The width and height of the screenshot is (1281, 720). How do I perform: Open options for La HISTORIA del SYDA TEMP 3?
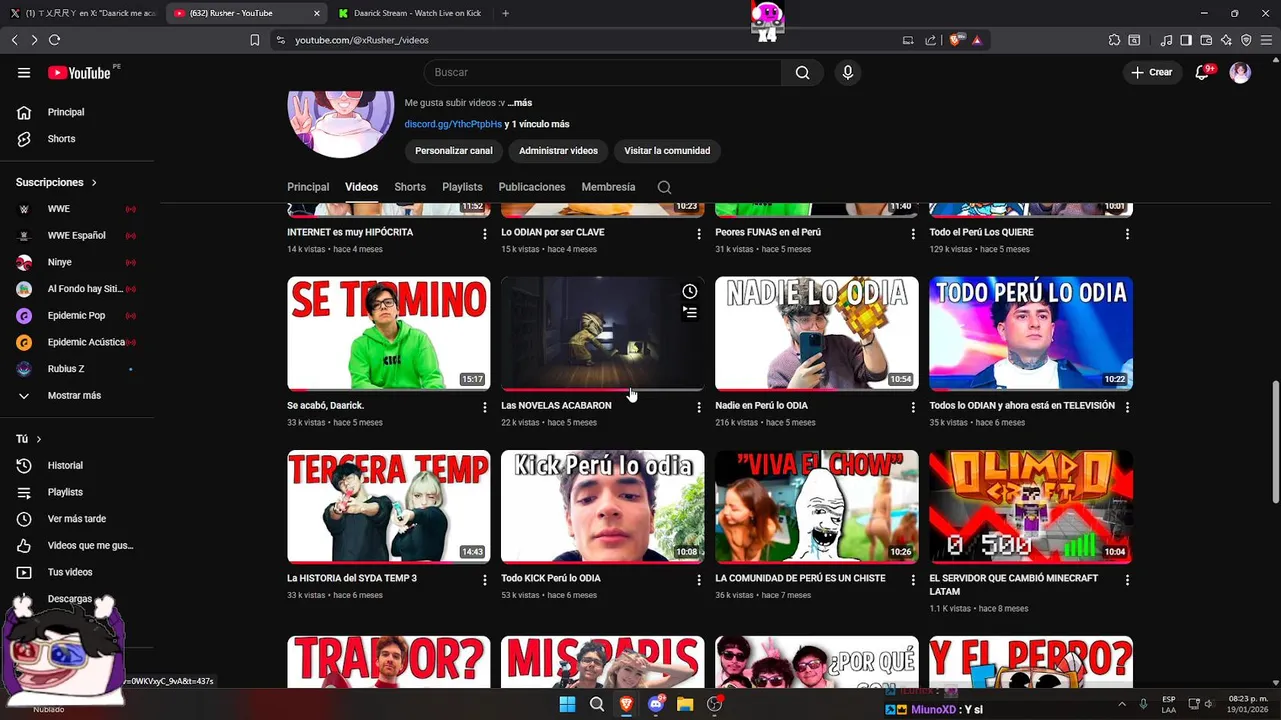485,580
